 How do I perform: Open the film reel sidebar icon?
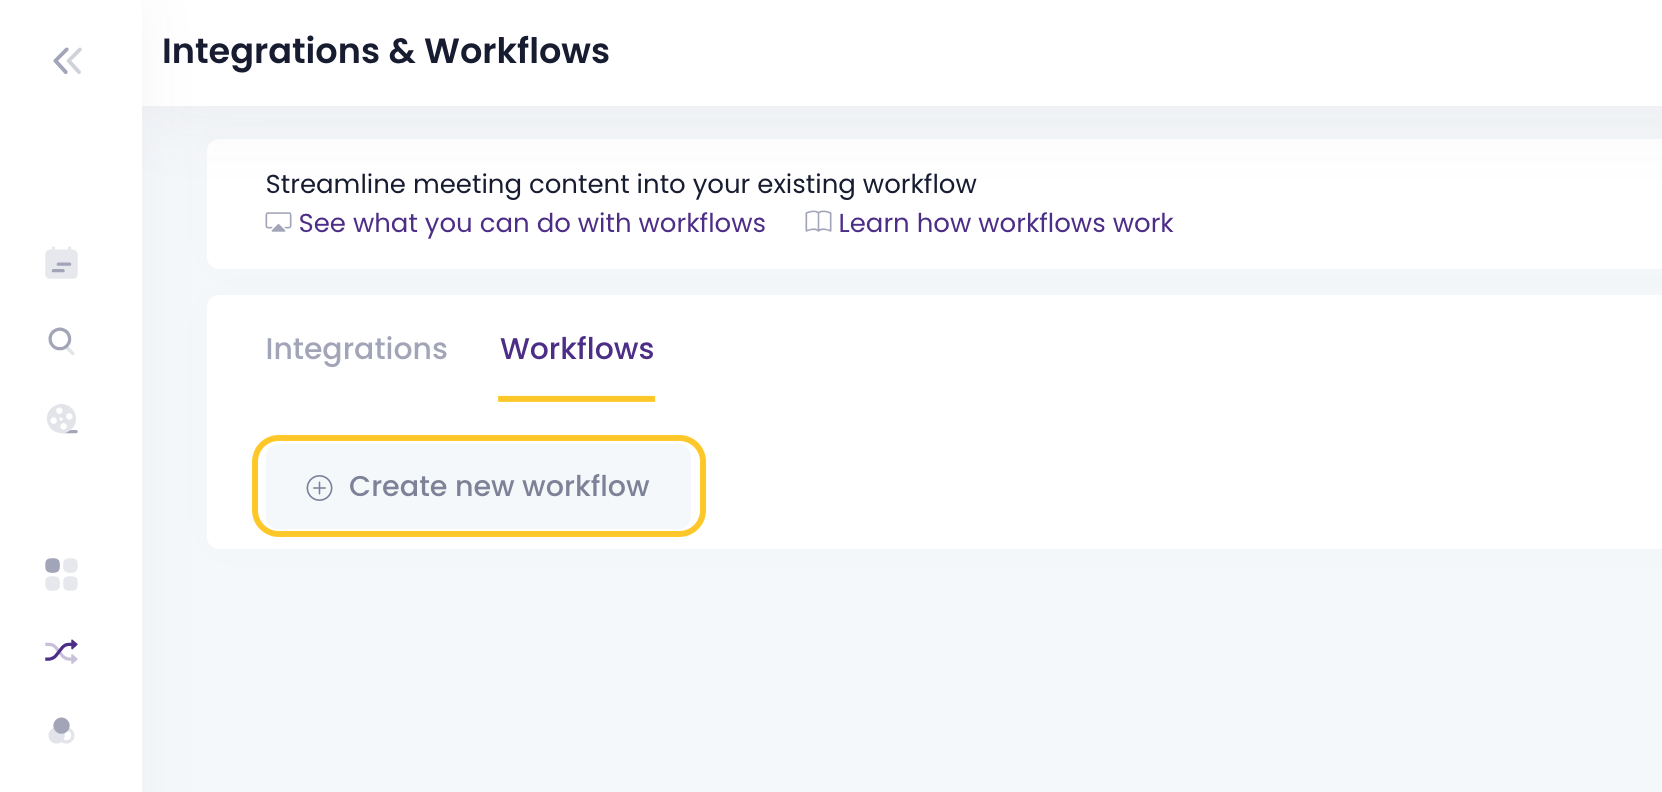pos(62,419)
